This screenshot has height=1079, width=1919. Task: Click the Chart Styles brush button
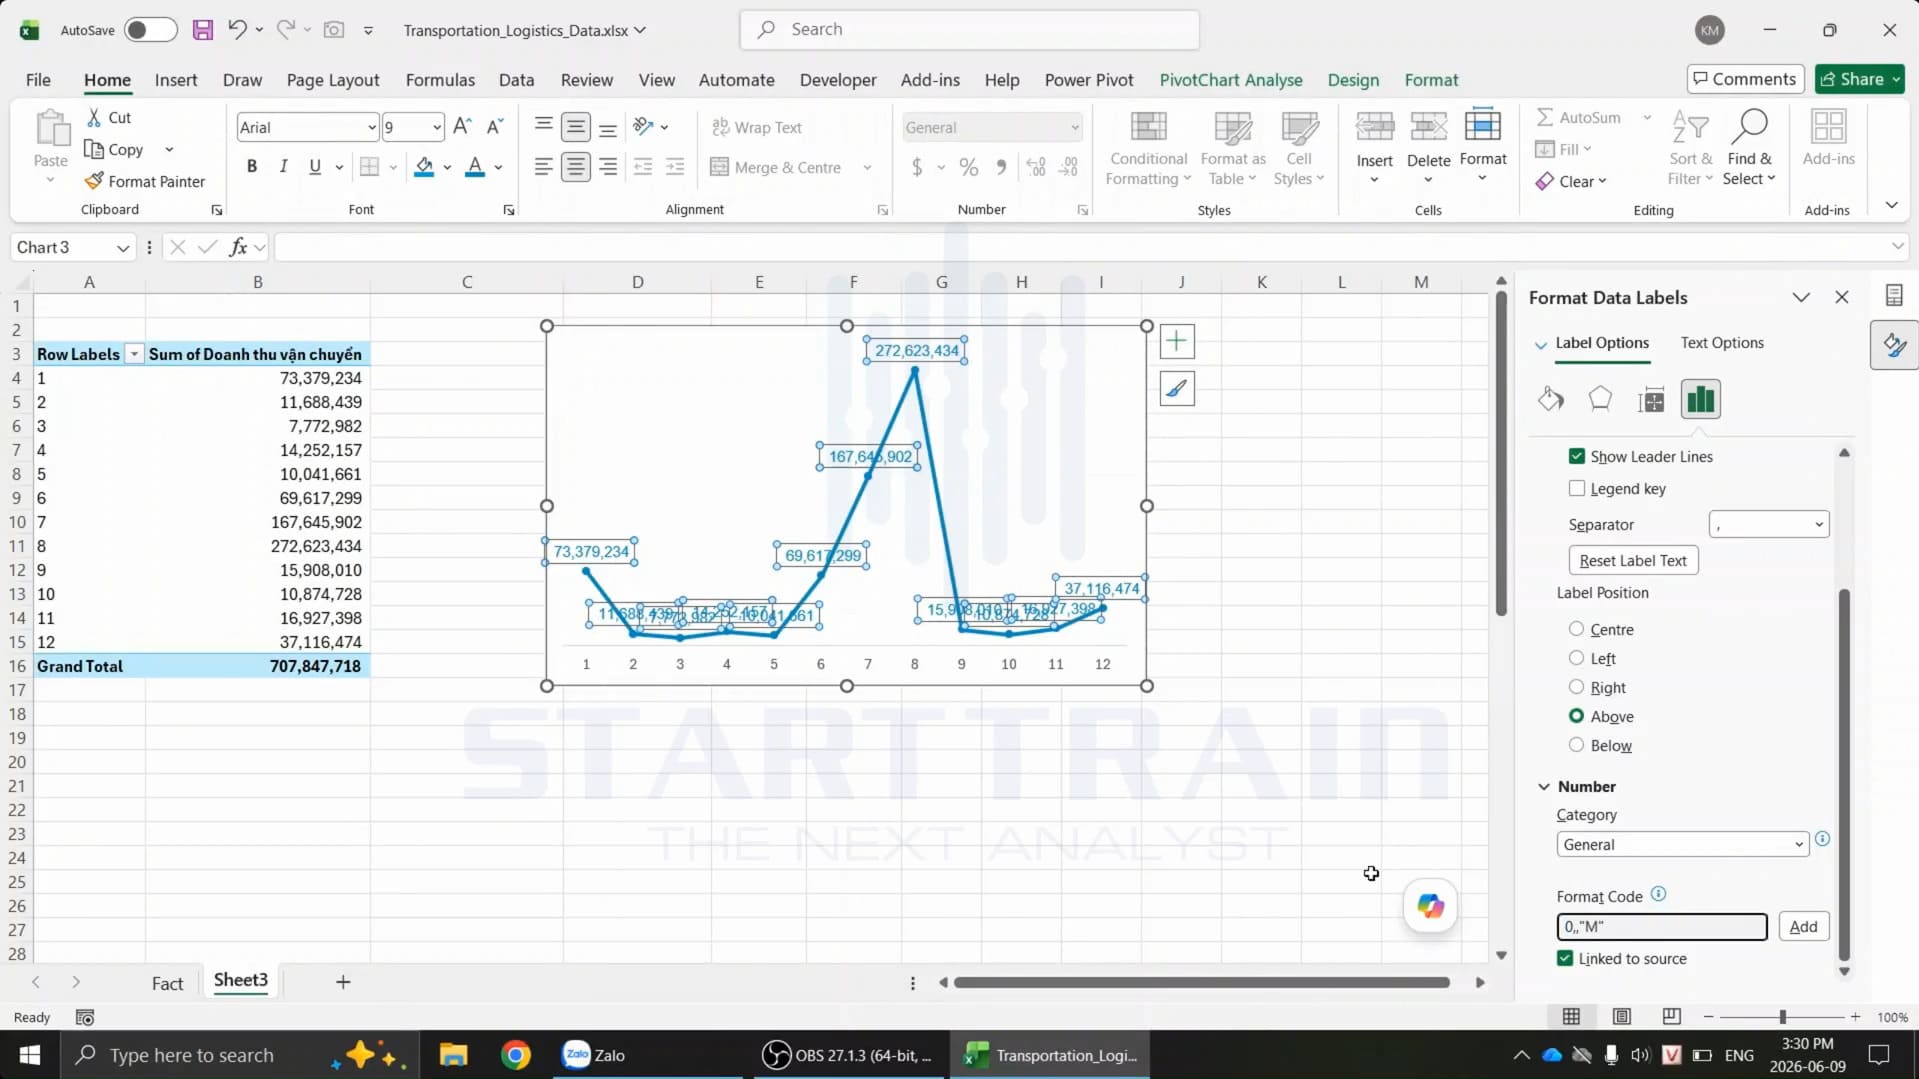pyautogui.click(x=1177, y=389)
